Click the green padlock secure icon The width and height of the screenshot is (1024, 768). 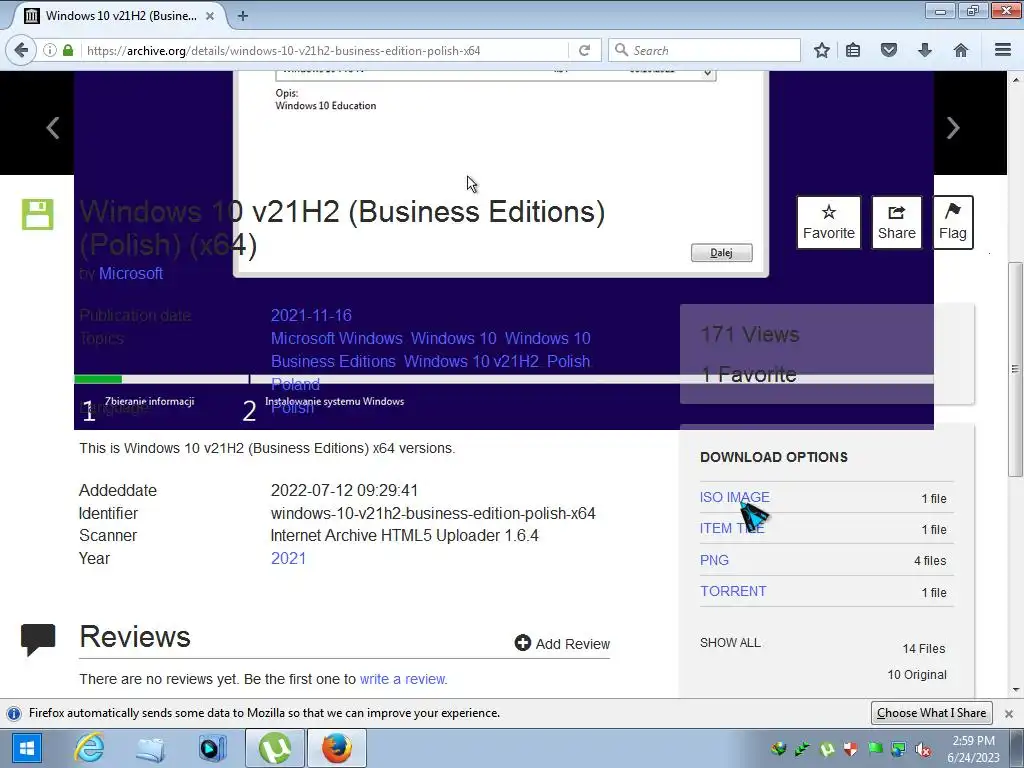point(68,50)
